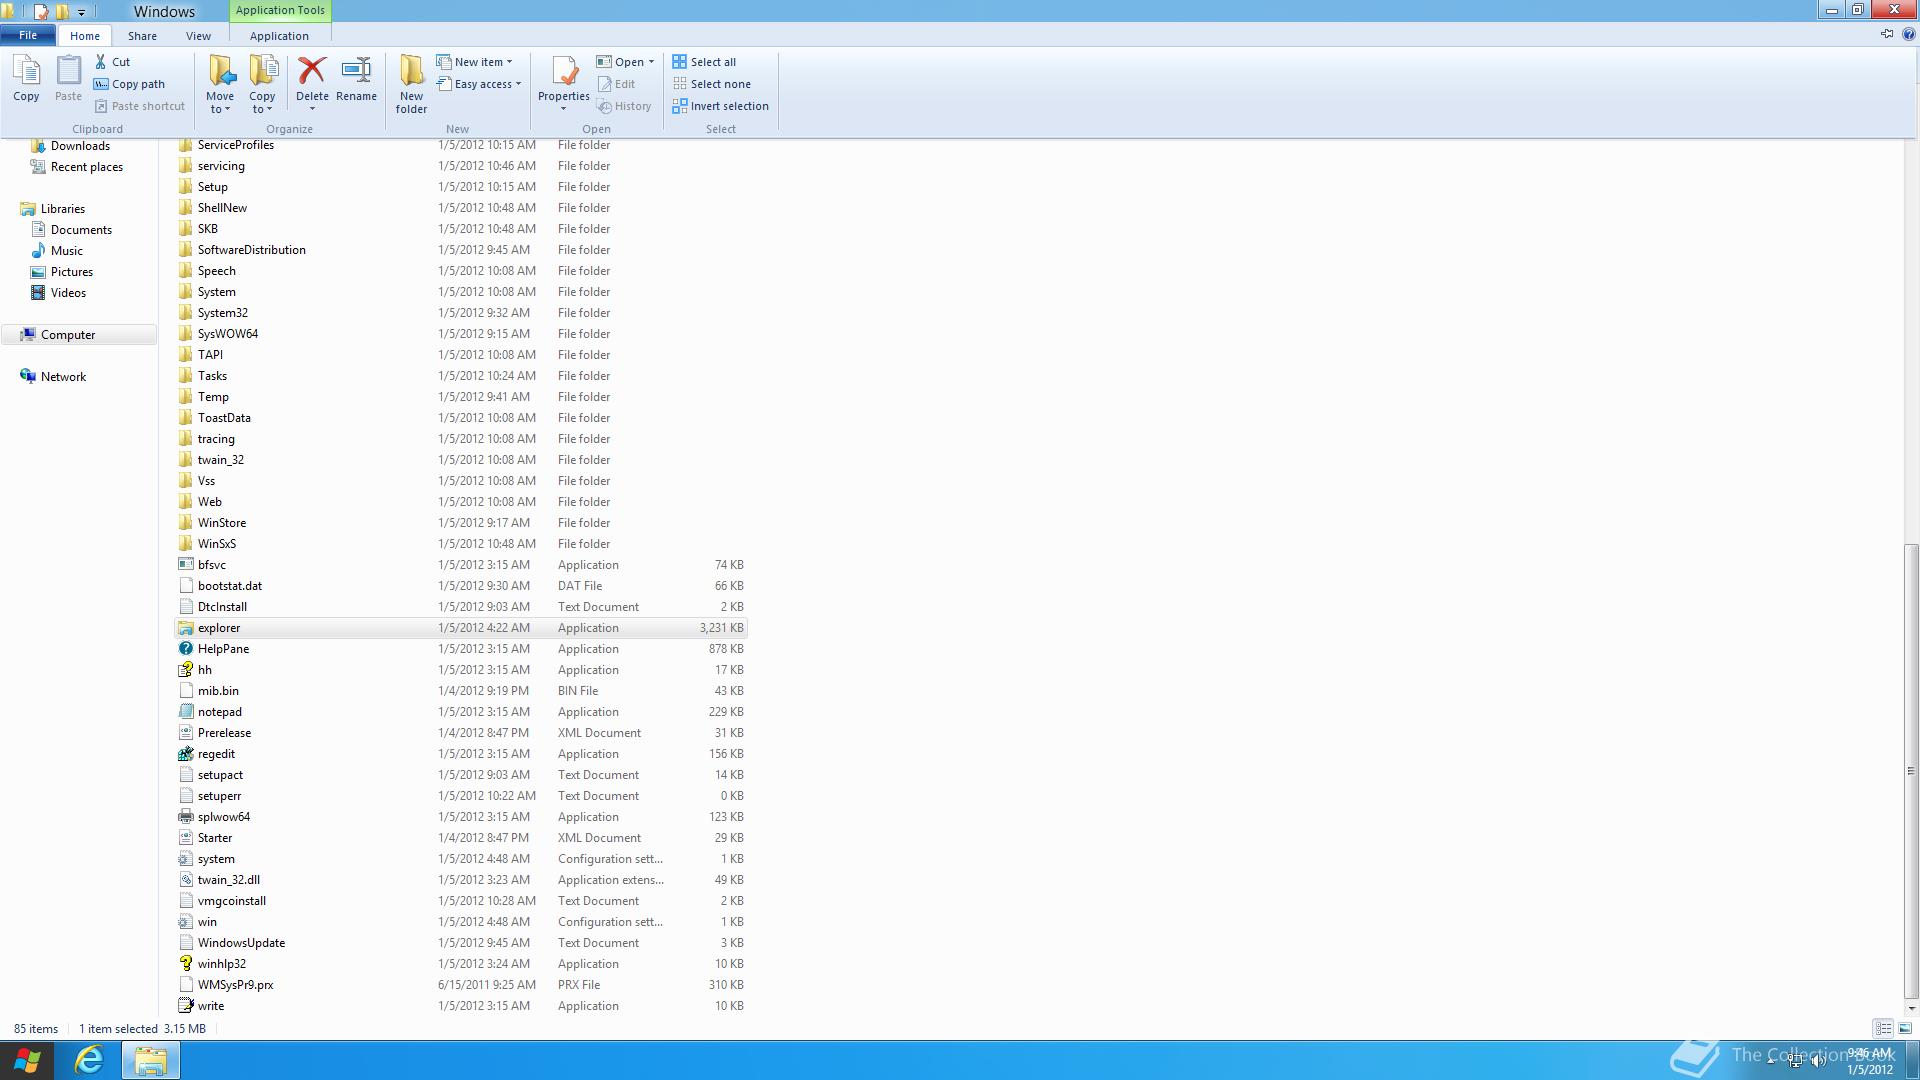
Task: Click the vertical scrollbar thumb
Action: click(1911, 771)
